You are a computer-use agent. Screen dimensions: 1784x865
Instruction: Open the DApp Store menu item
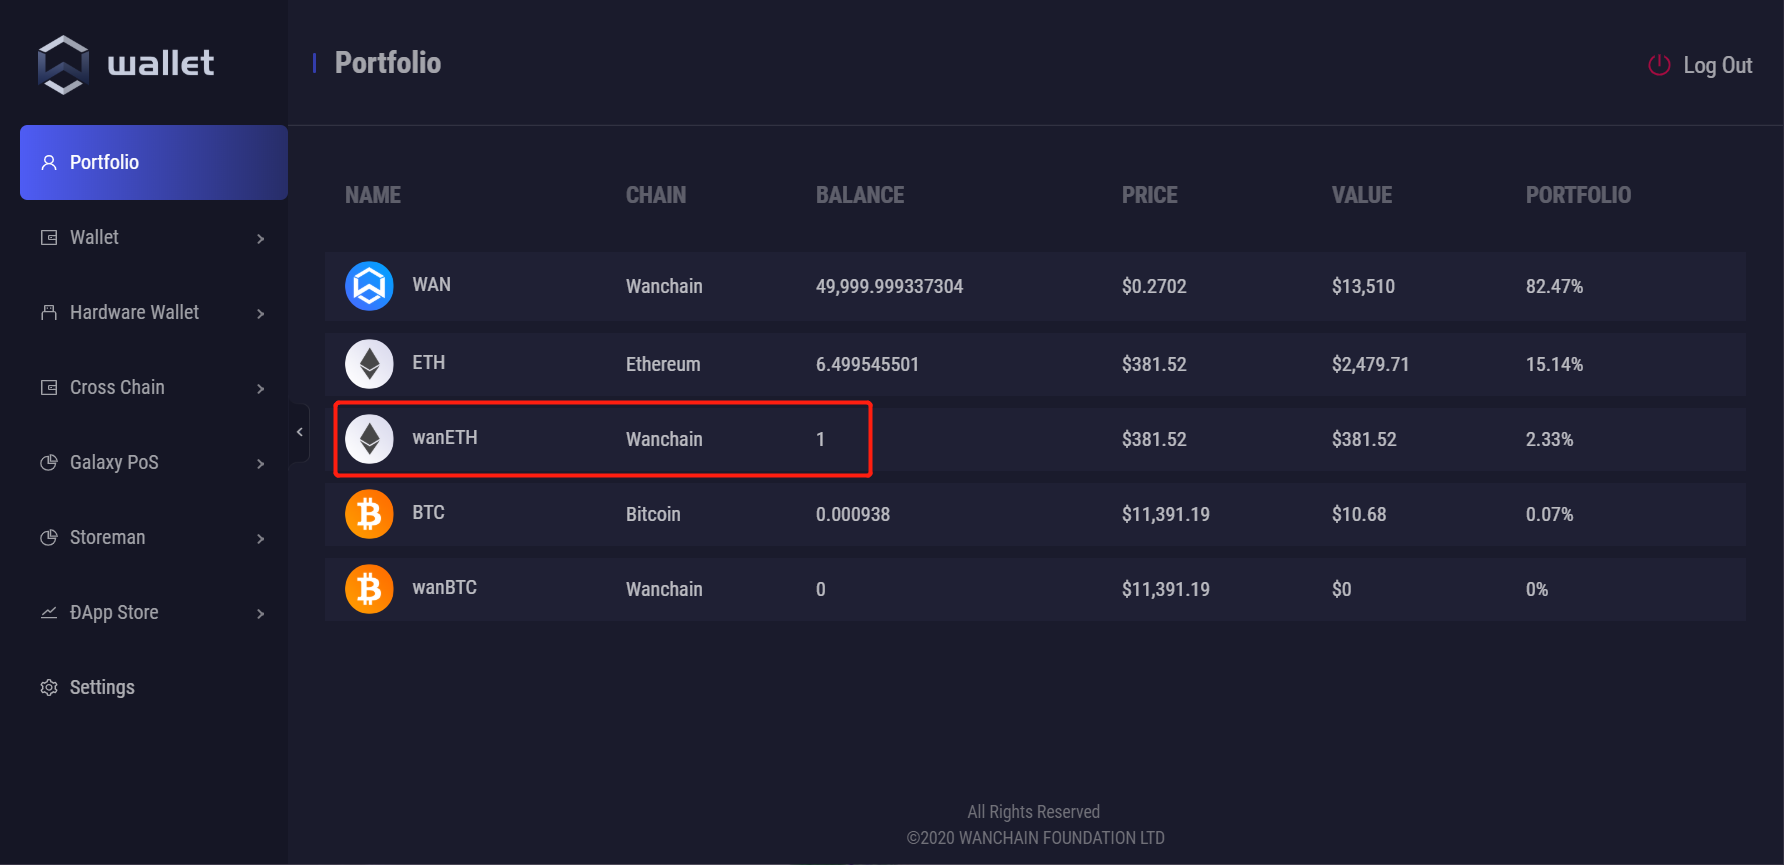[154, 612]
